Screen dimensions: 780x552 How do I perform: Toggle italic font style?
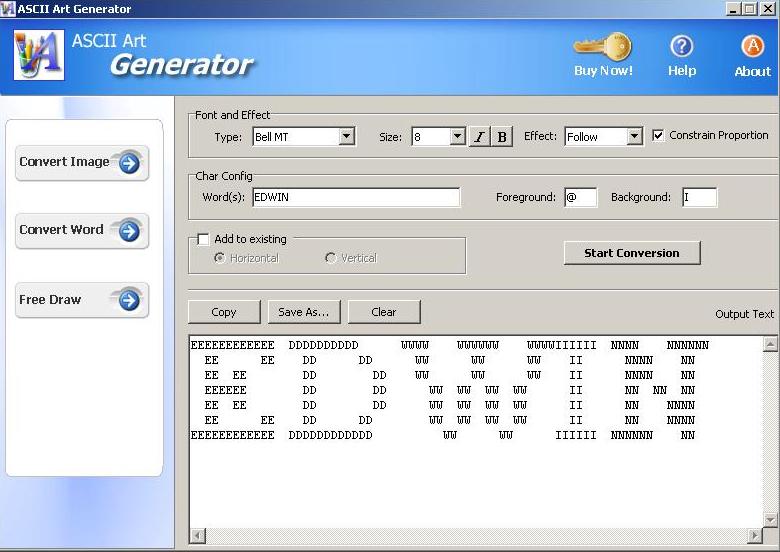[x=480, y=136]
